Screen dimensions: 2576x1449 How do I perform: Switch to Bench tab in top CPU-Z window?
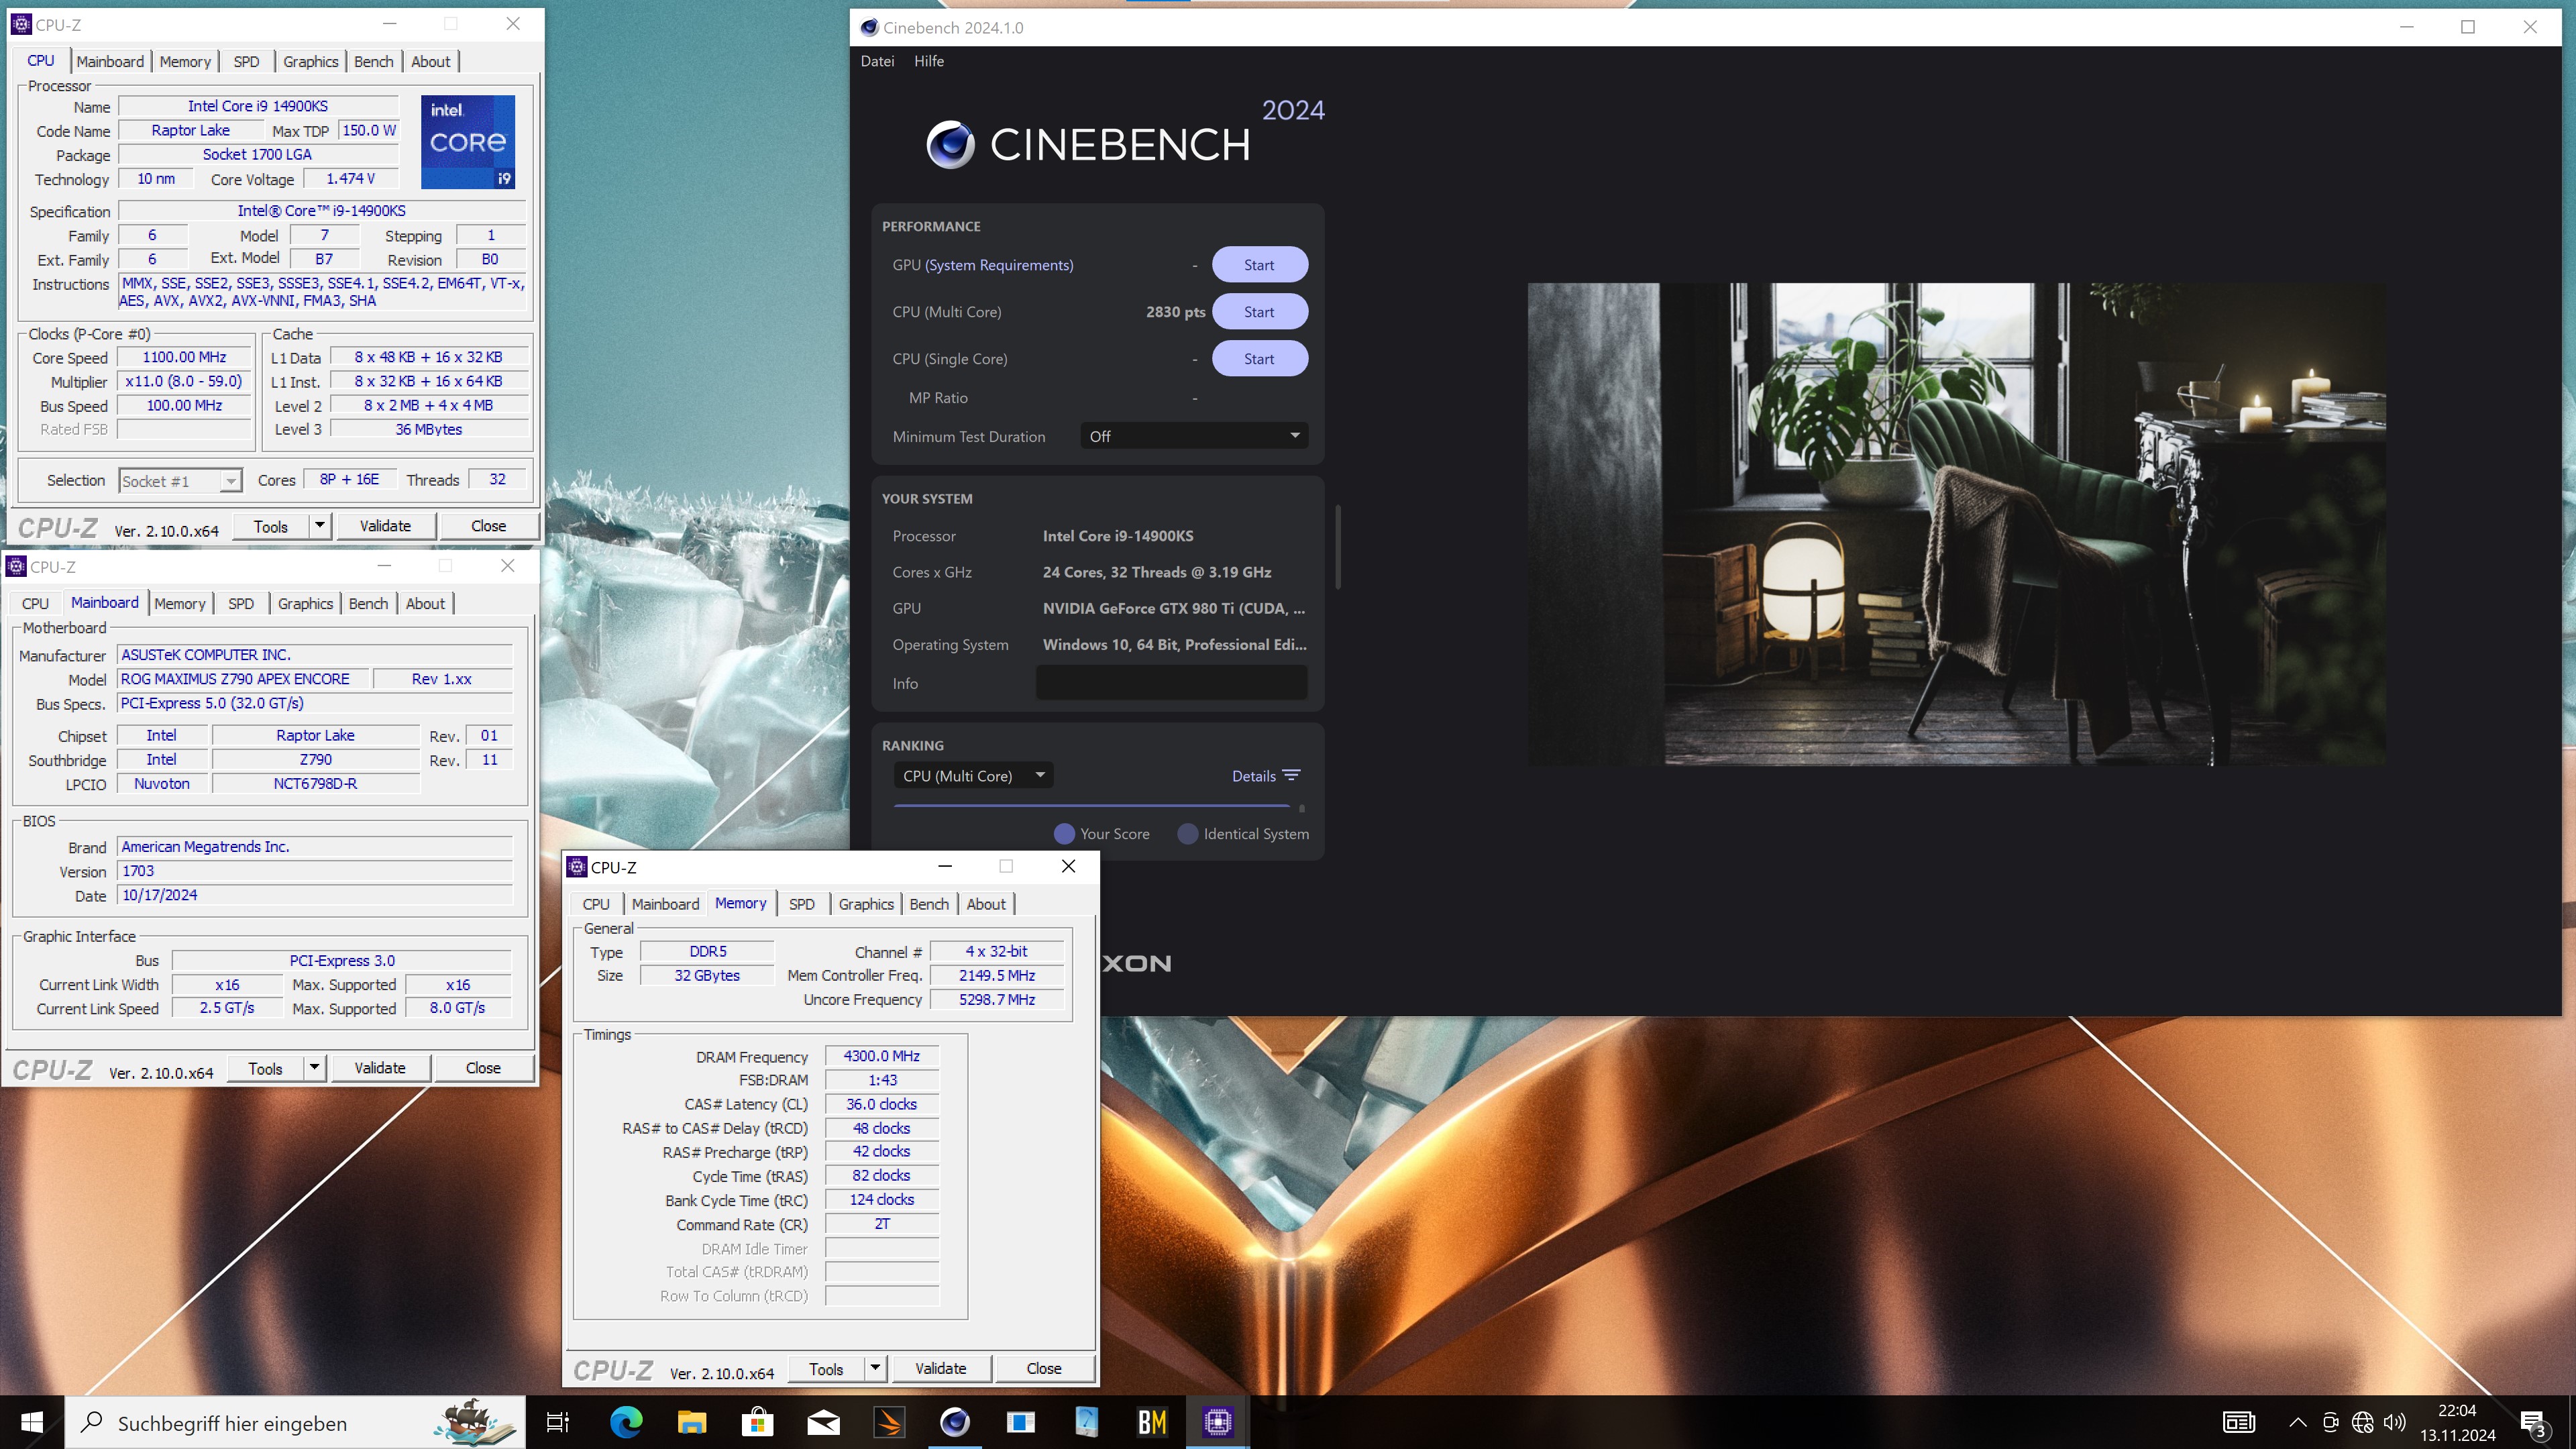(x=374, y=61)
